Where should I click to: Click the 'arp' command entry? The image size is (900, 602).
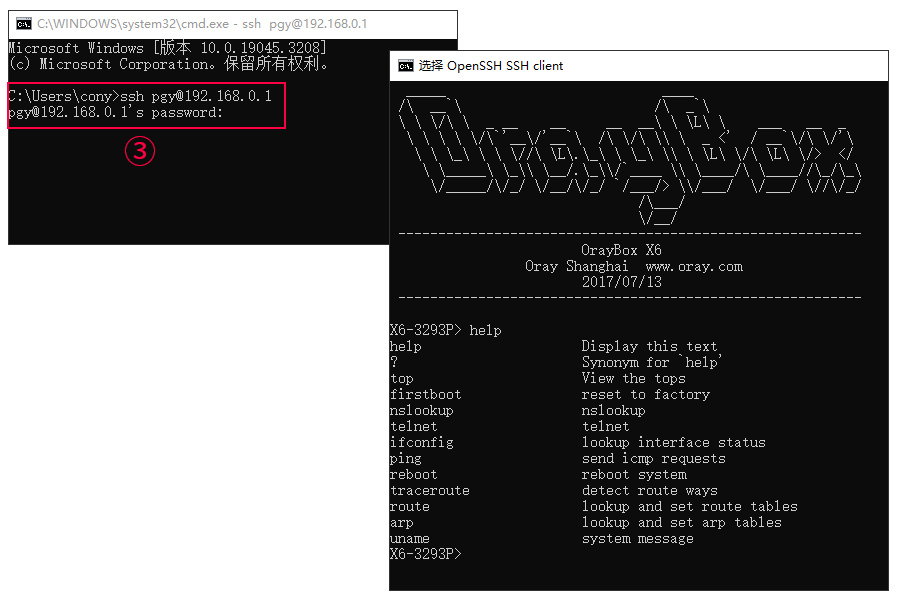401,523
